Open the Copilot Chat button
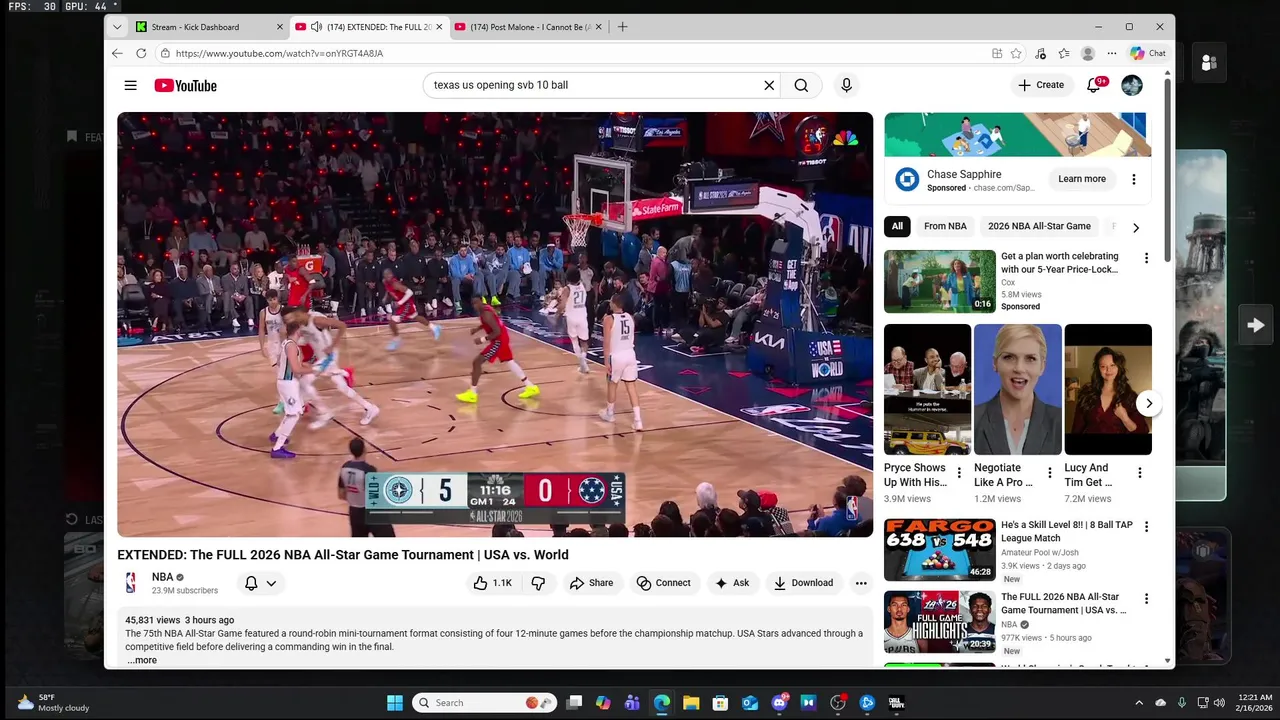The width and height of the screenshot is (1280, 720). [1148, 53]
